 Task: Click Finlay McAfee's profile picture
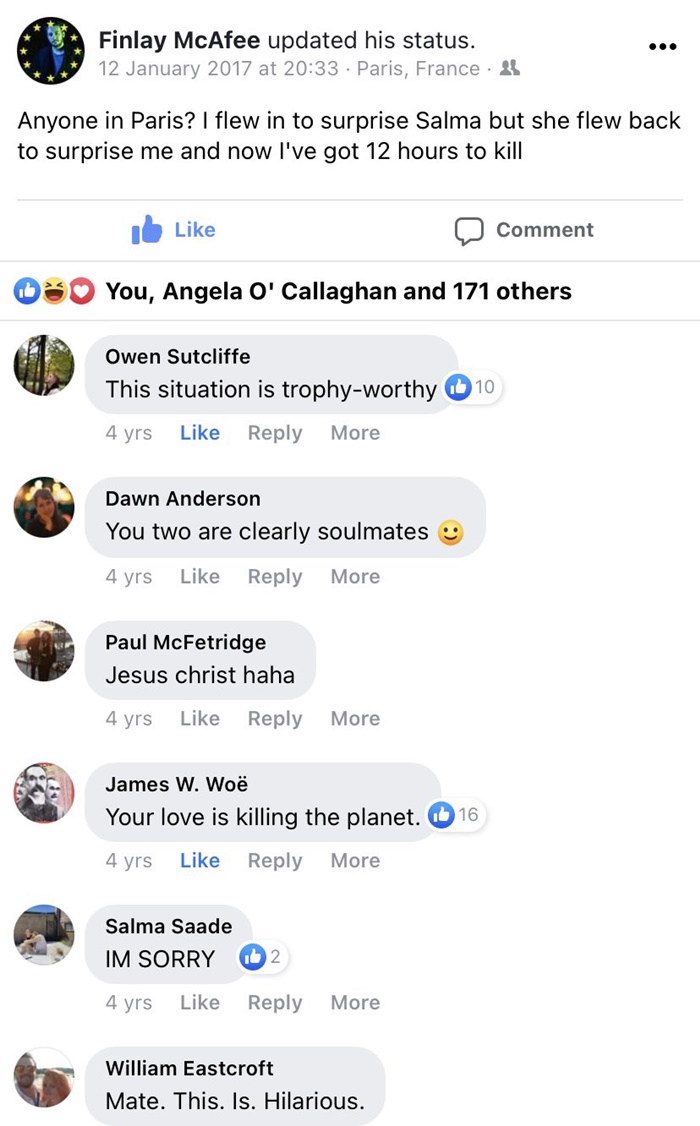tap(50, 50)
